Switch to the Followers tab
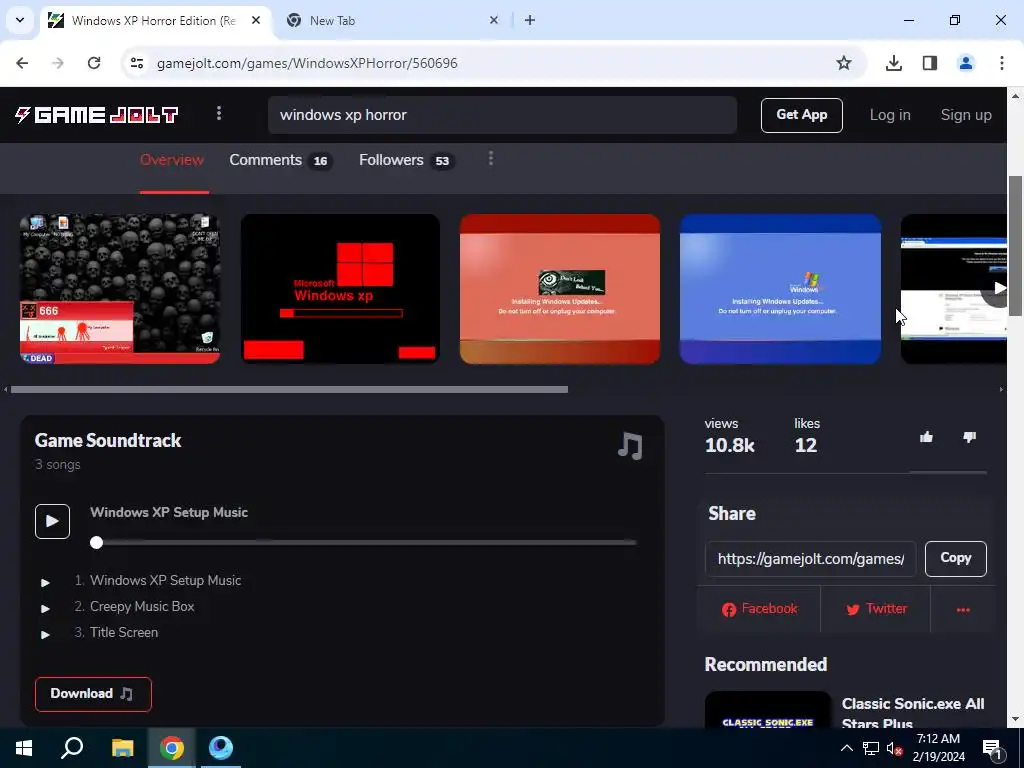This screenshot has width=1024, height=768. pos(406,160)
